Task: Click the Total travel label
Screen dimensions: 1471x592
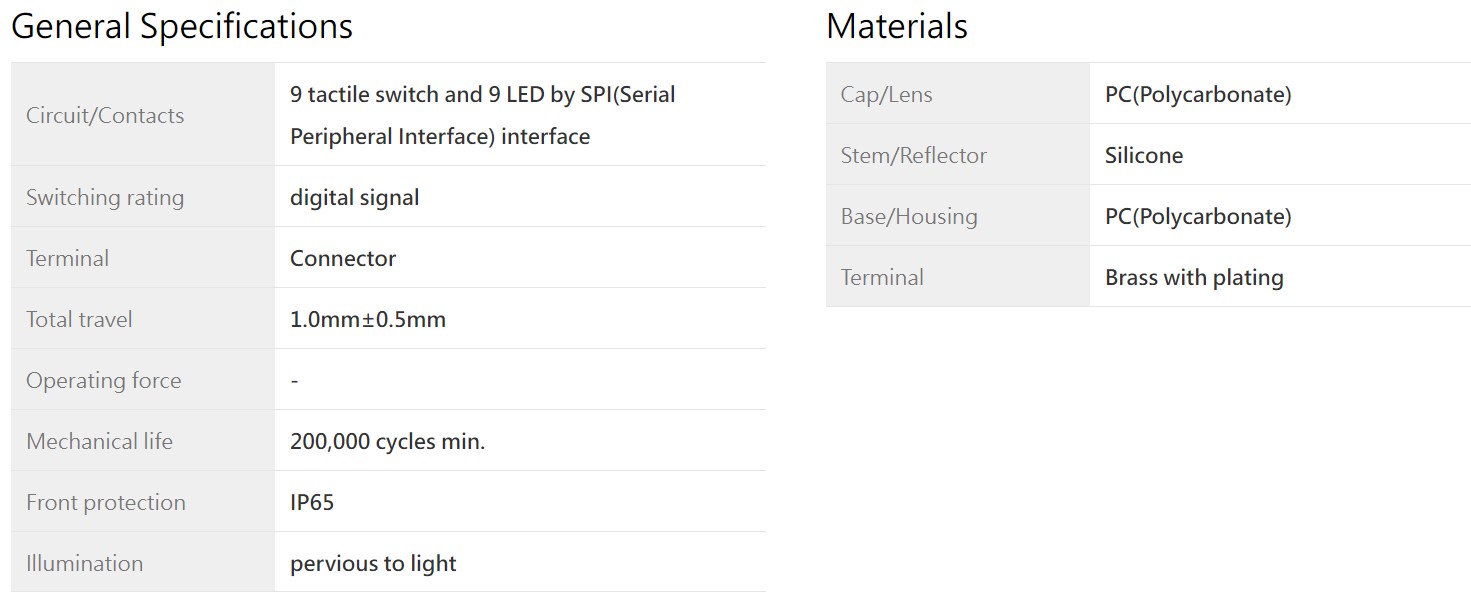Action: tap(79, 319)
